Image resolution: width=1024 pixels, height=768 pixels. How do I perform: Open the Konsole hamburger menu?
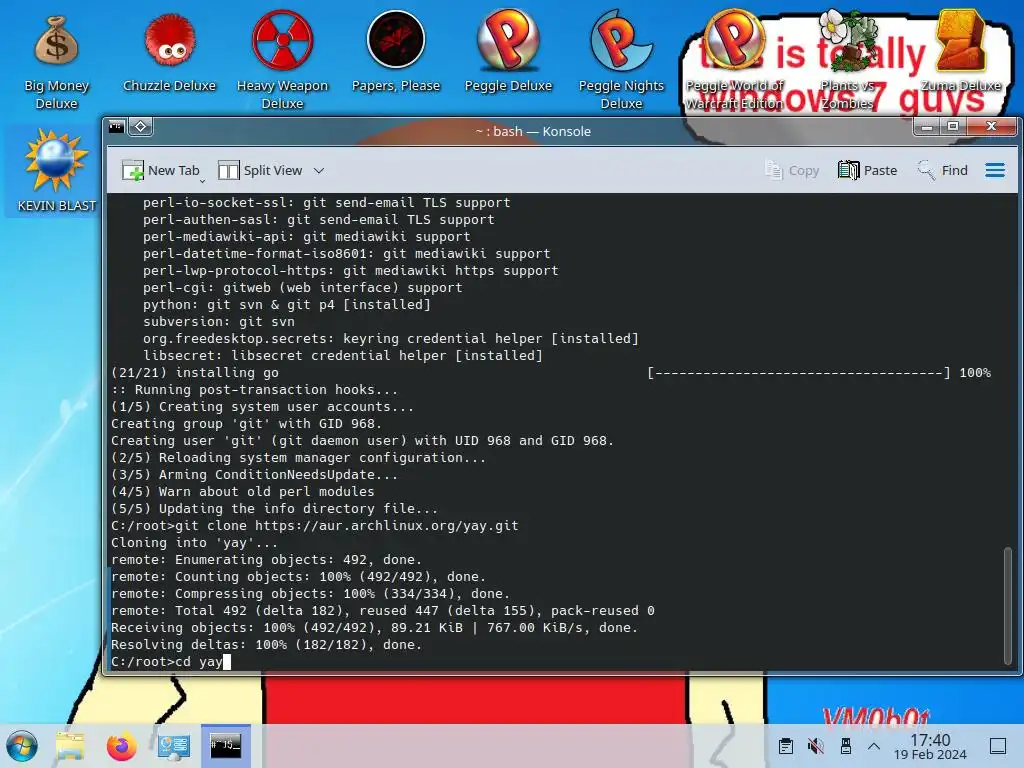[995, 170]
